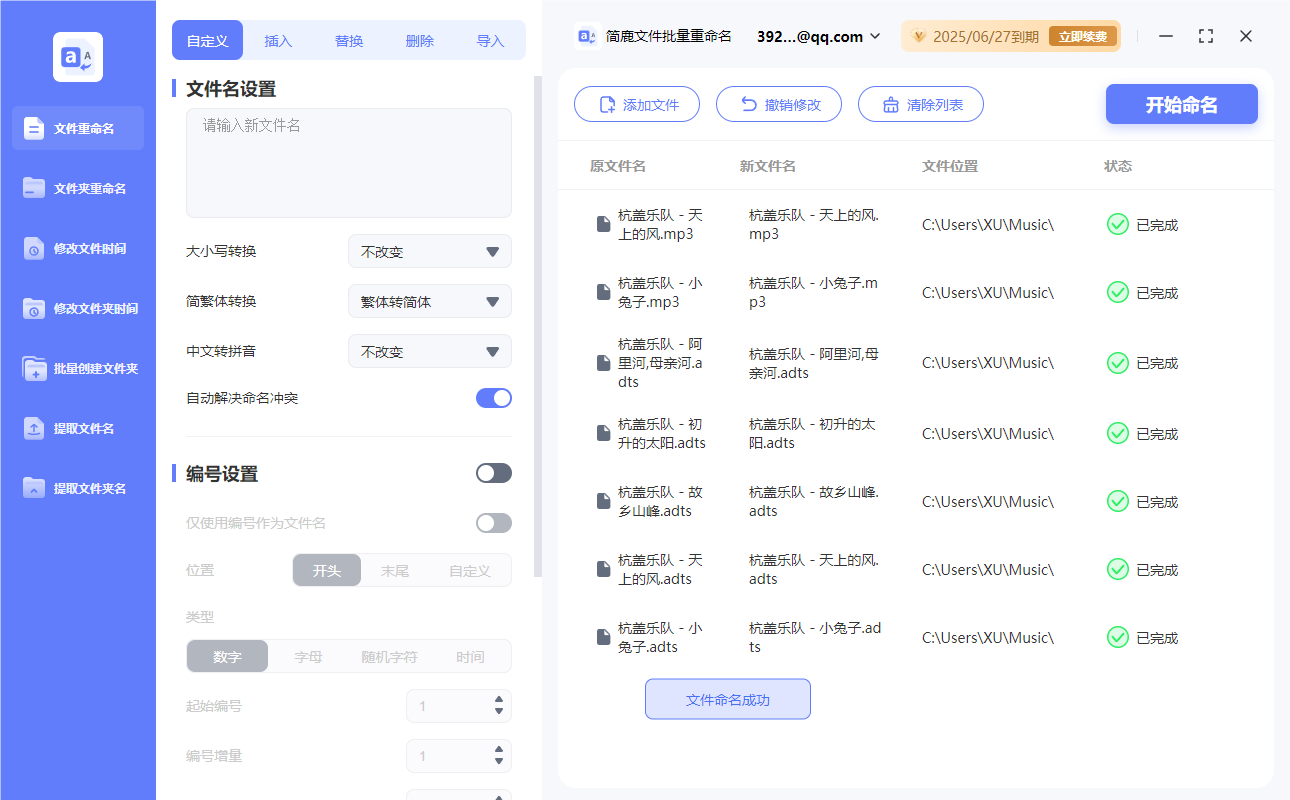Enable the 编号设置 numbering switch
Viewport: 1290px width, 800px height.
pyautogui.click(x=493, y=472)
